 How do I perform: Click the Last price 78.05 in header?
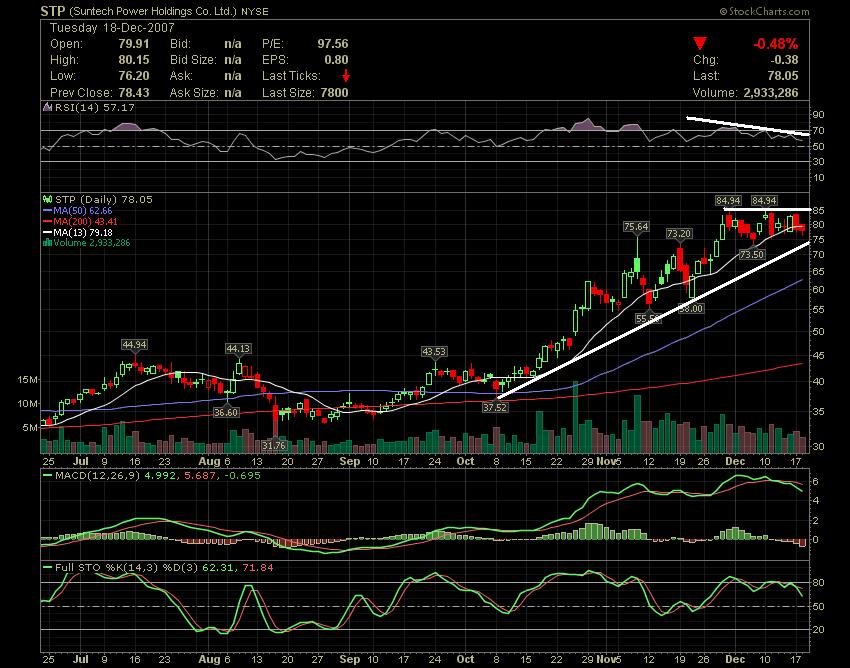pyautogui.click(x=783, y=76)
